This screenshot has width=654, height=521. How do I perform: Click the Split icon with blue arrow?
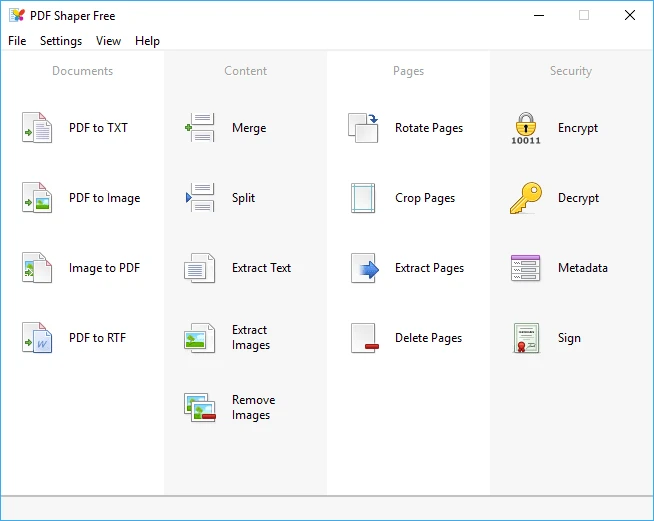(200, 198)
